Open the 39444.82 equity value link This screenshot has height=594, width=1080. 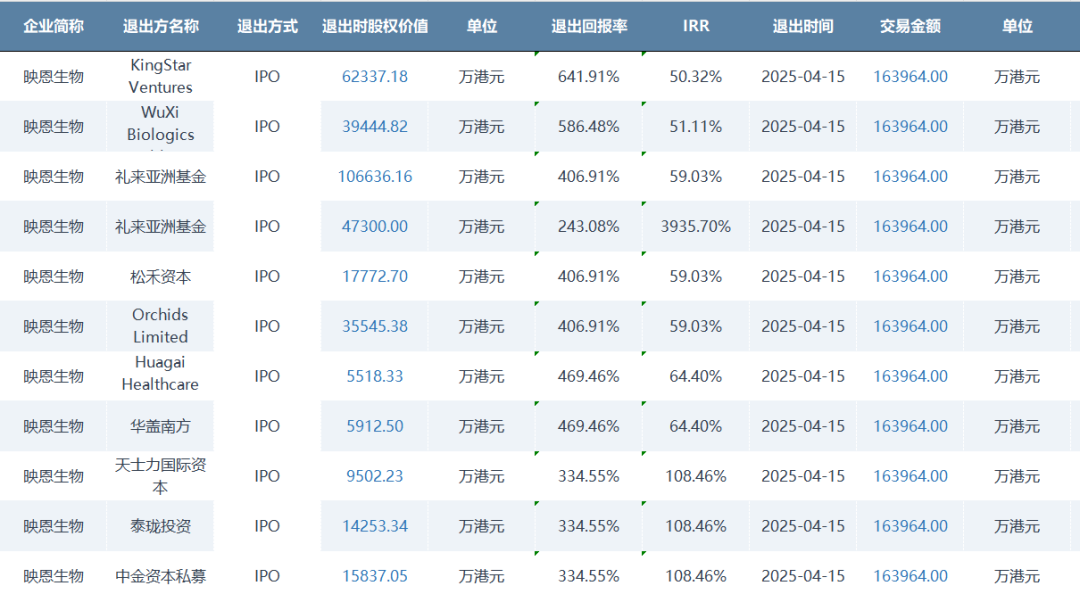point(375,127)
